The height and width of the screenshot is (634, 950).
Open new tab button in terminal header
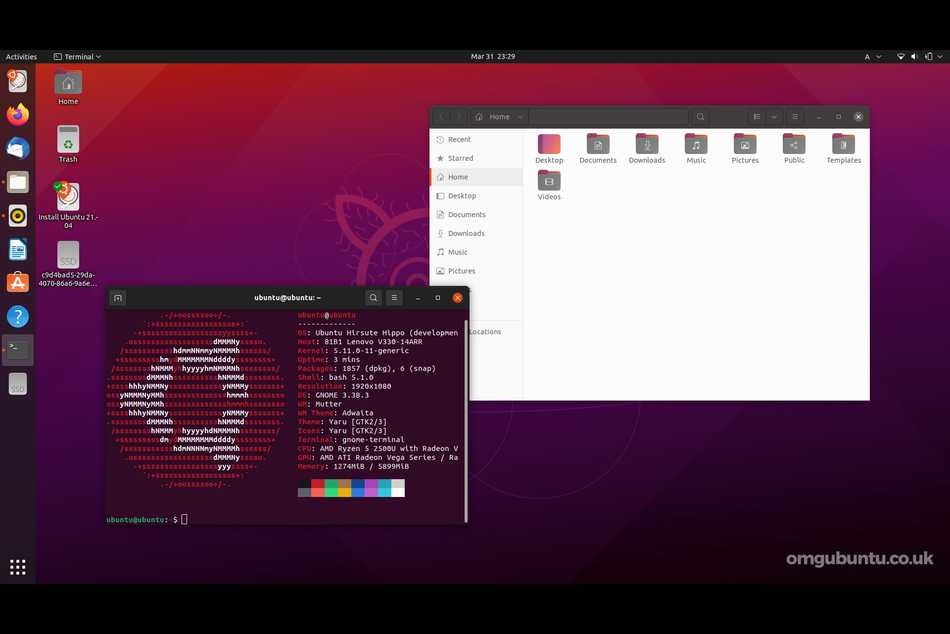point(118,298)
